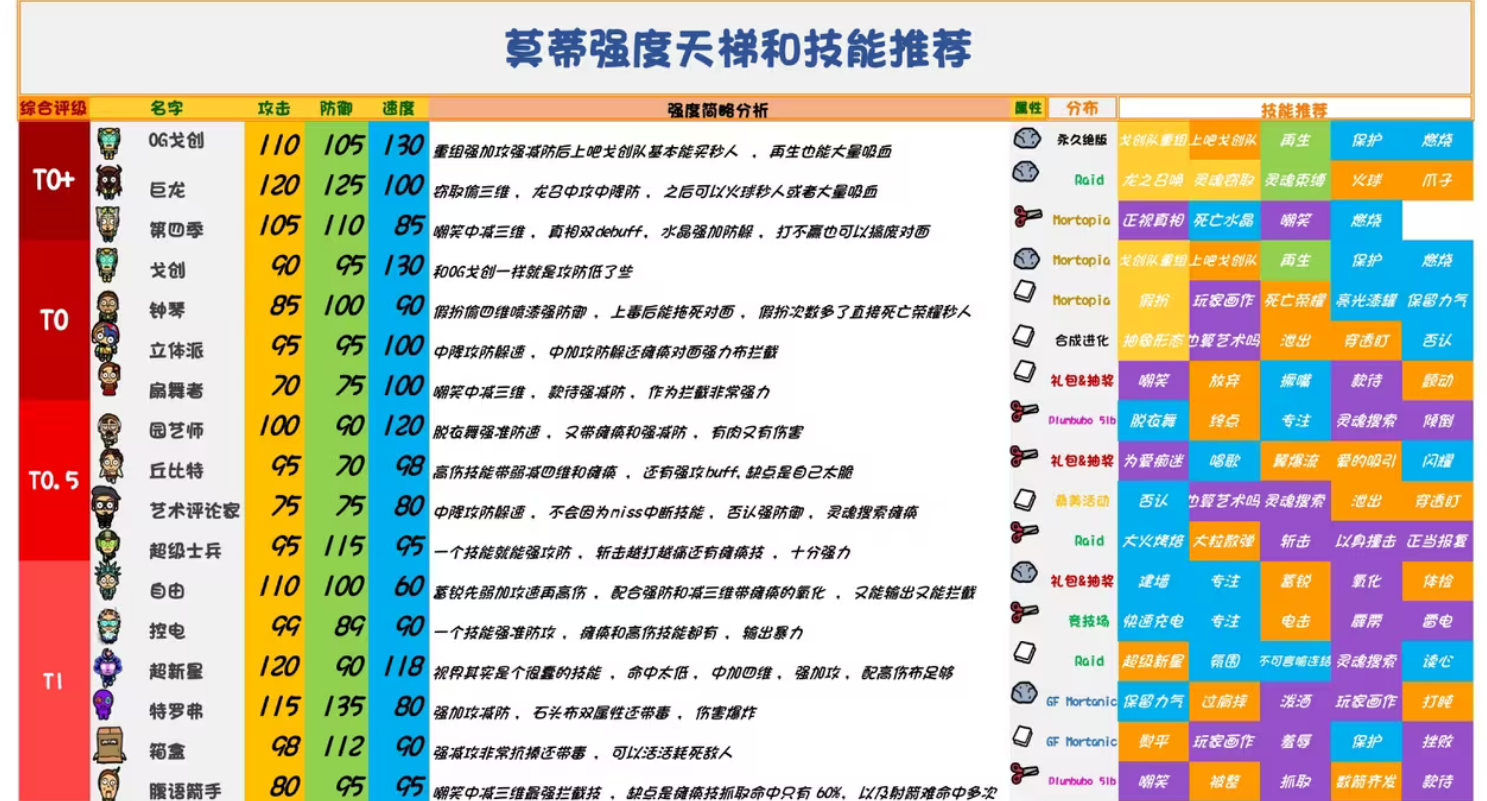Click the 最美活动 distribution cell

(1082, 500)
